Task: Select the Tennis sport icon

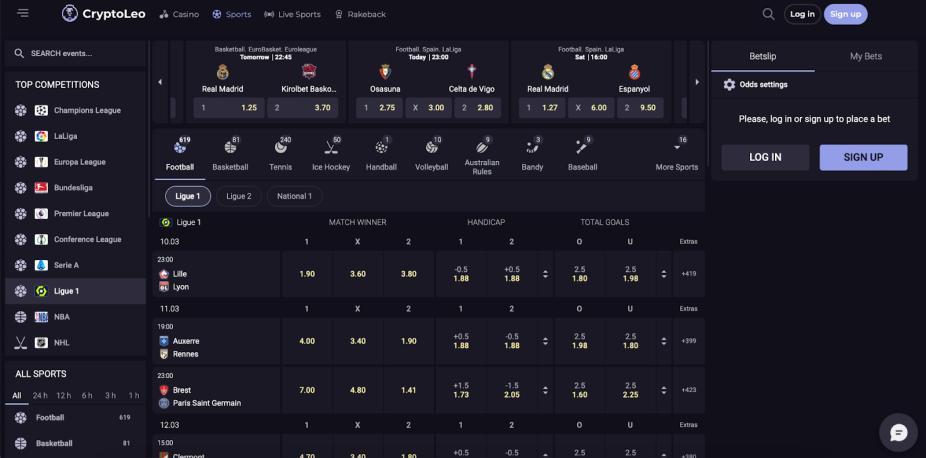Action: 280,154
